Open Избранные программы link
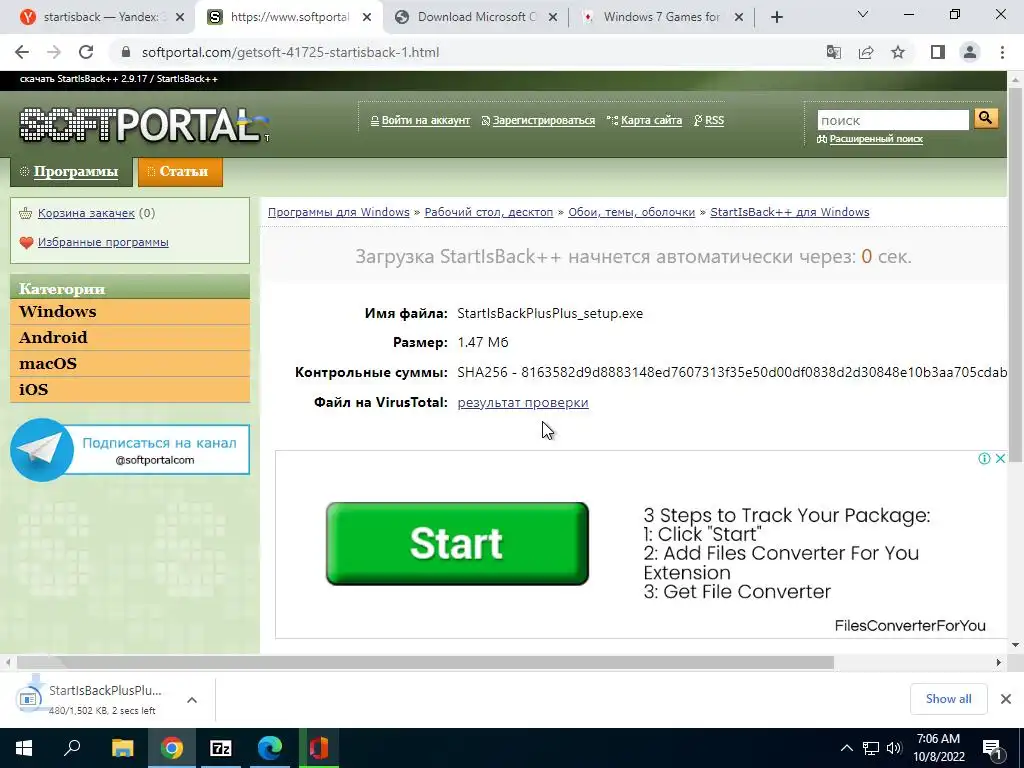 pyautogui.click(x=103, y=242)
